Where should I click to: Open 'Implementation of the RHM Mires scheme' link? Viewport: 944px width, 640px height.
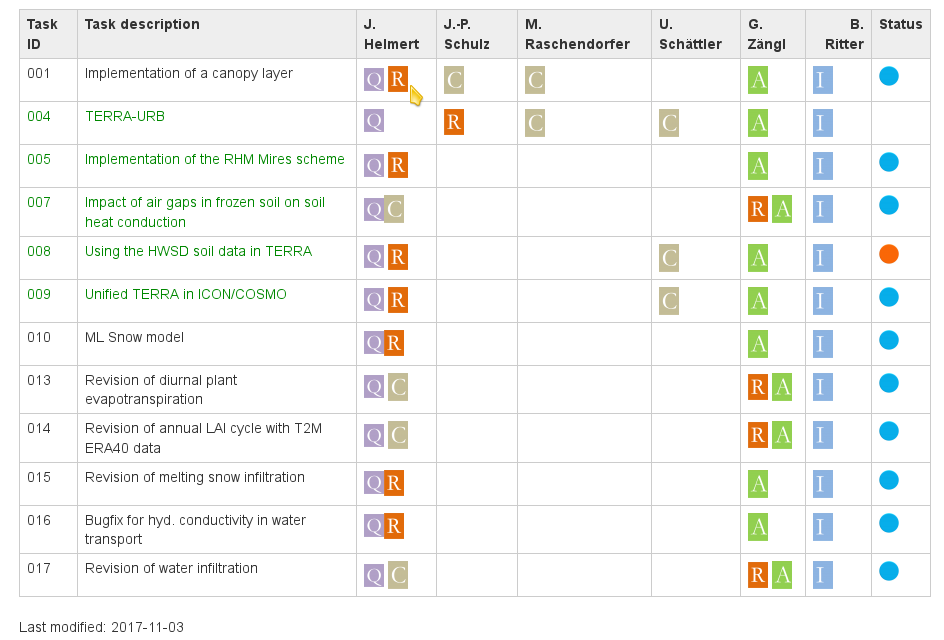[x=214, y=159]
